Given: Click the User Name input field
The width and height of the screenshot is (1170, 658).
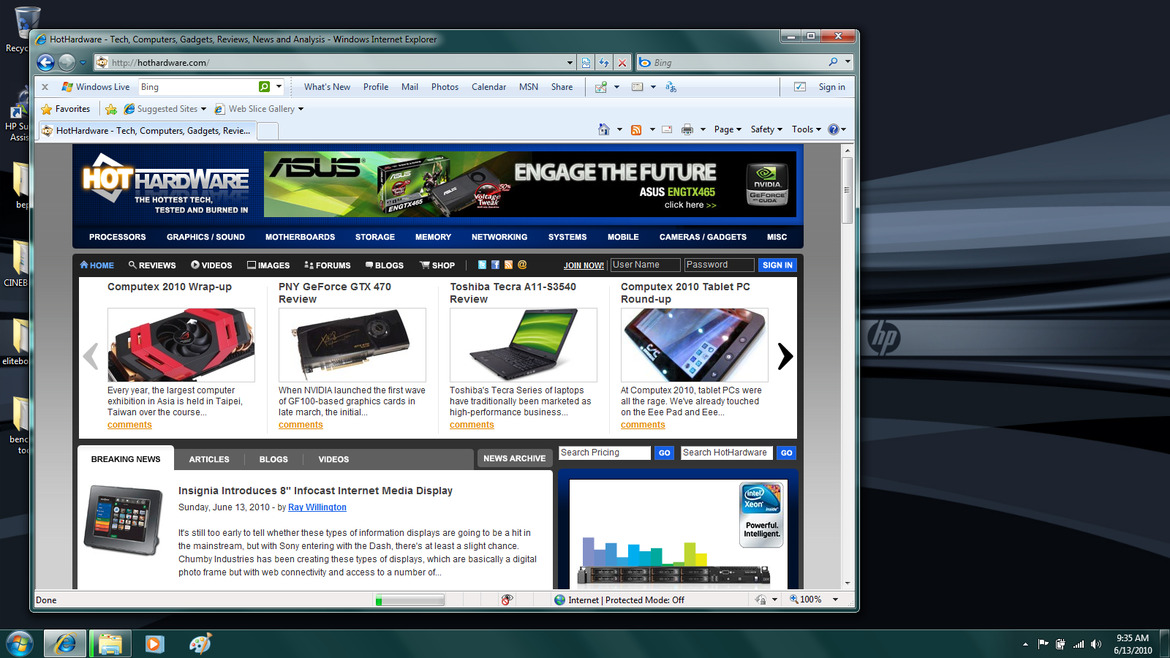Looking at the screenshot, I should tap(645, 265).
